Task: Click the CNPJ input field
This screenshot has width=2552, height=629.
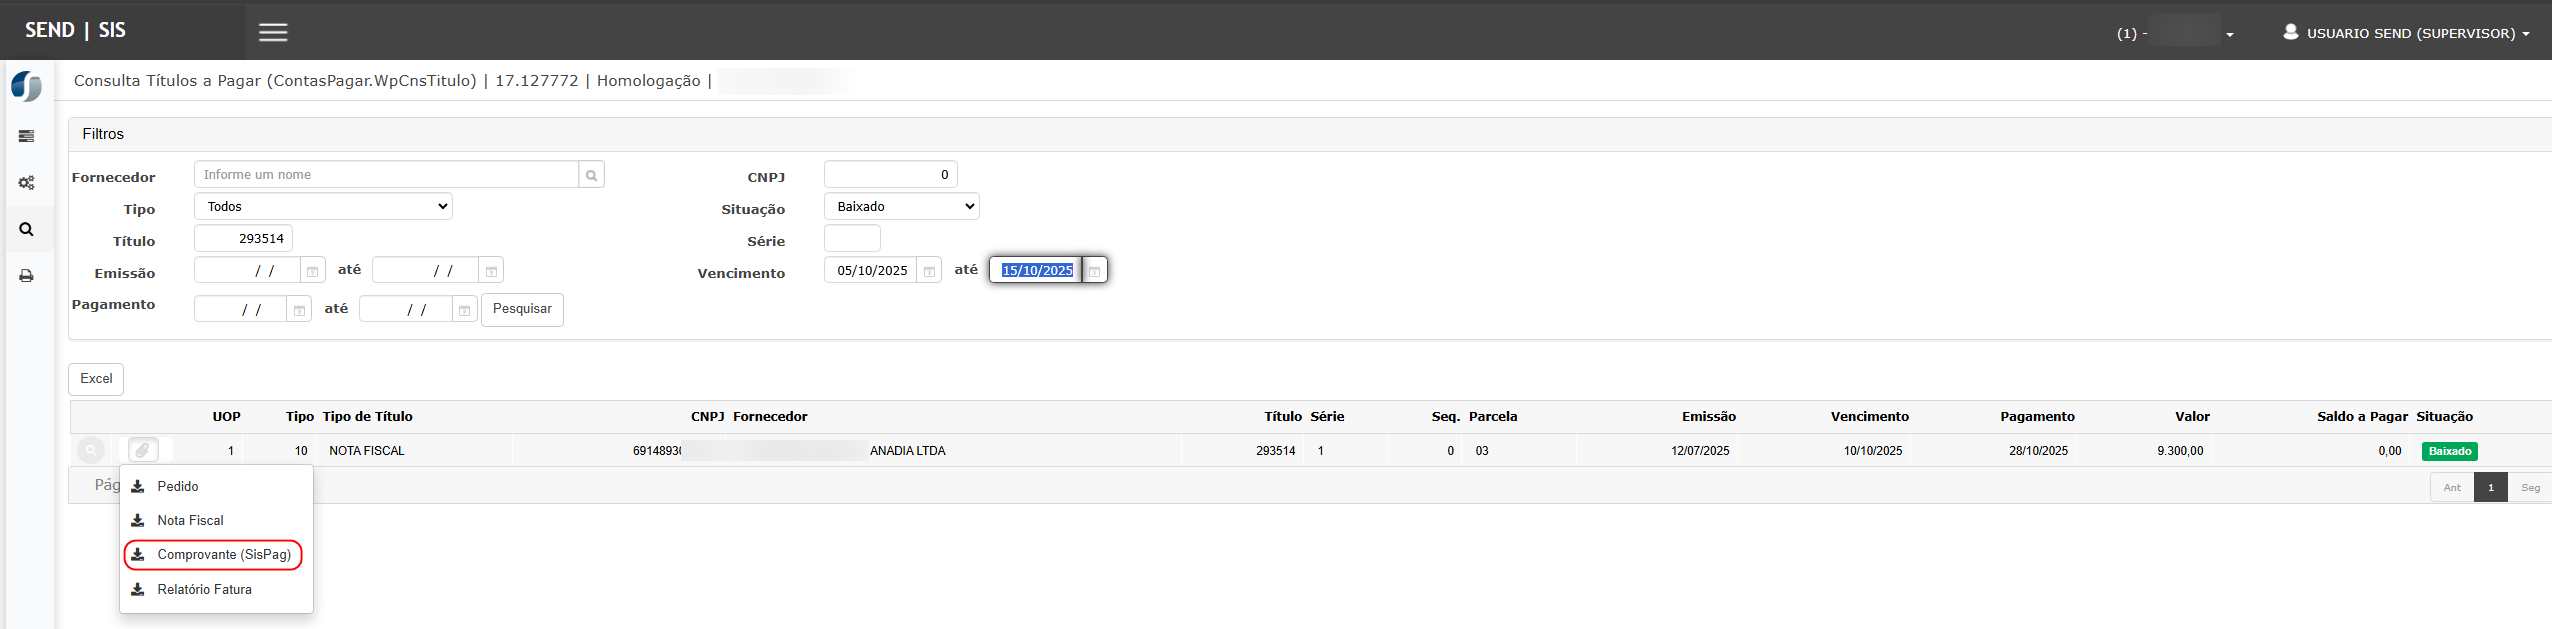Action: [x=890, y=175]
